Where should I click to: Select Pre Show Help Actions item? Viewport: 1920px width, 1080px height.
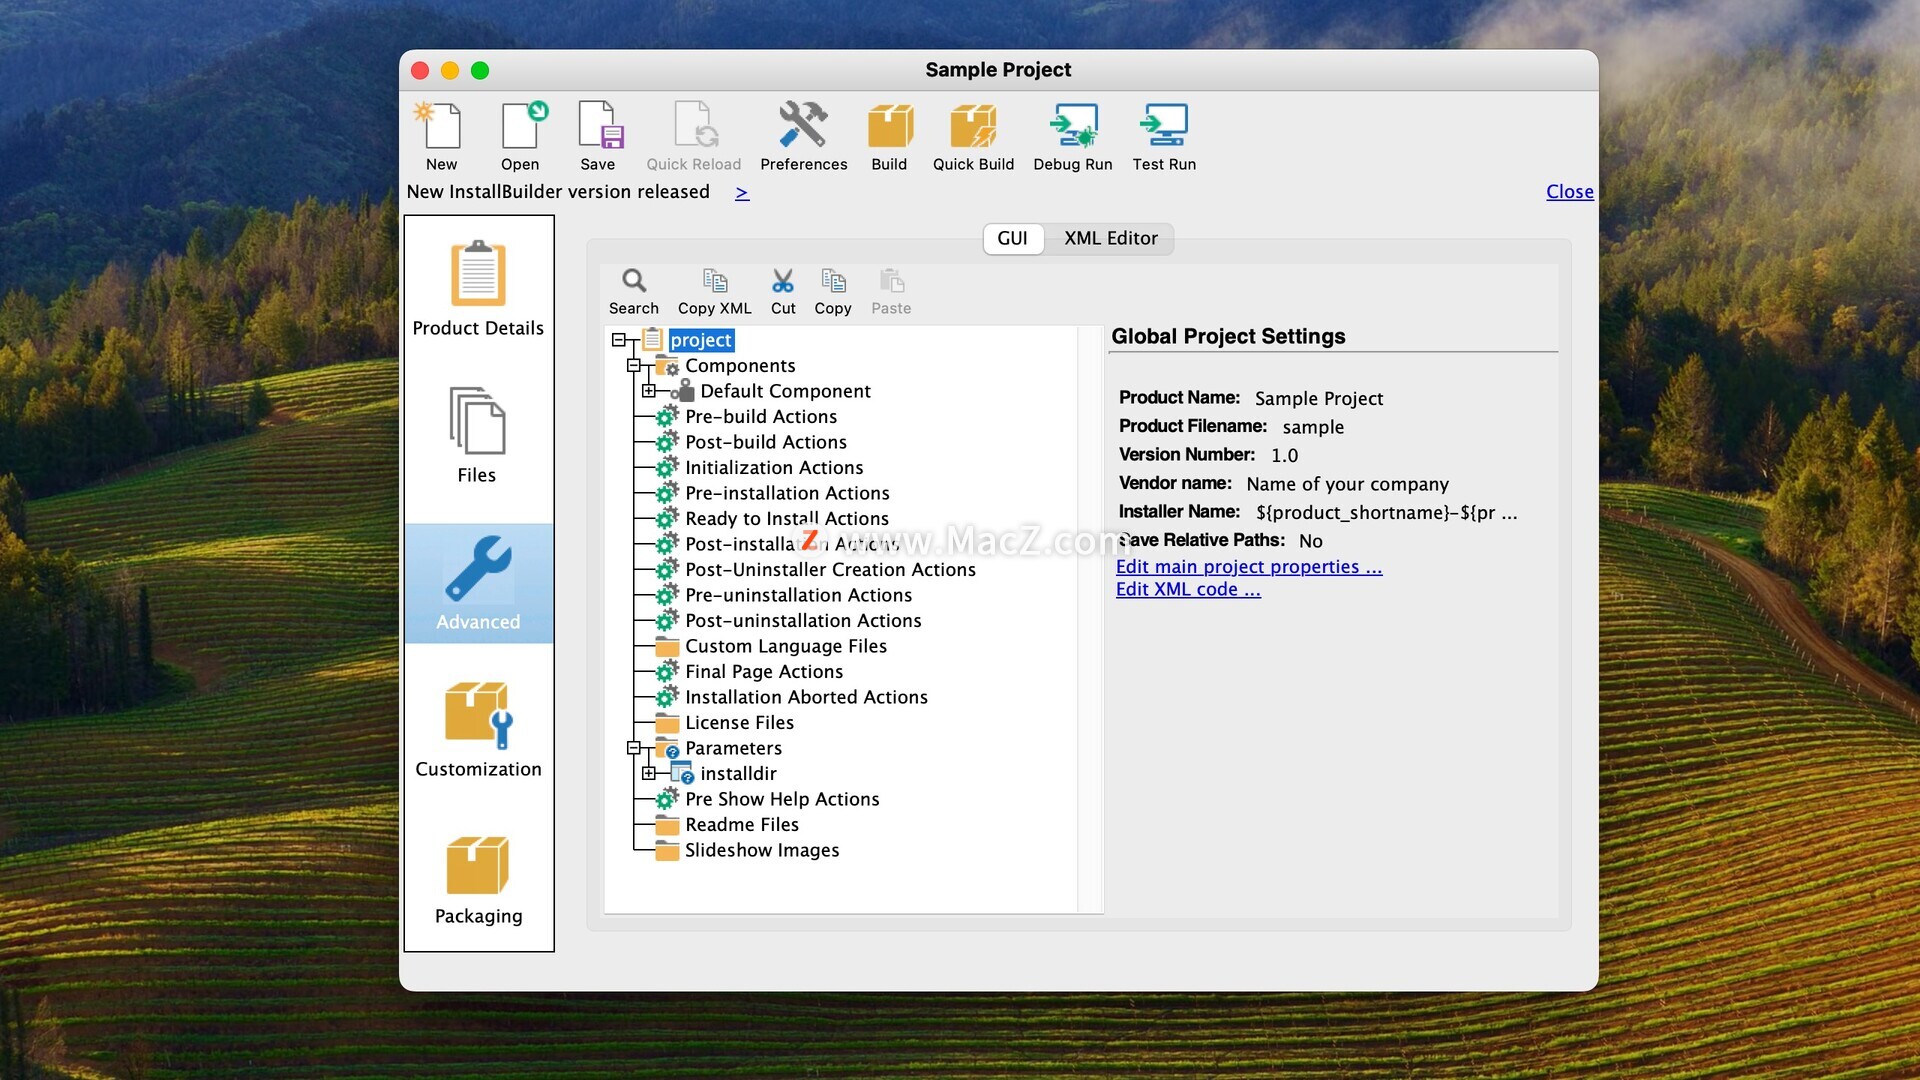click(x=782, y=799)
